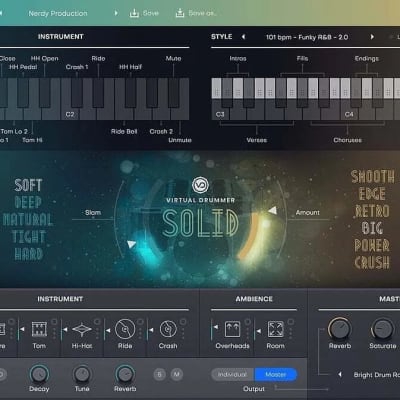400x400 pixels.
Task: Choose the HARD drum character
Action: 28,254
